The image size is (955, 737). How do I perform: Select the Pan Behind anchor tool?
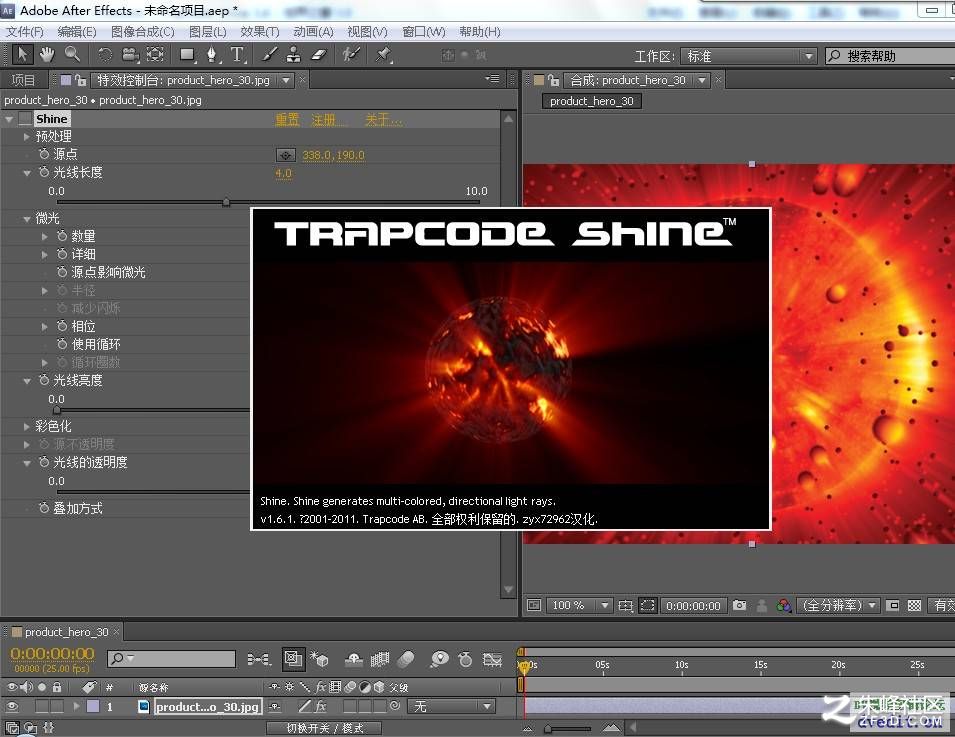155,55
